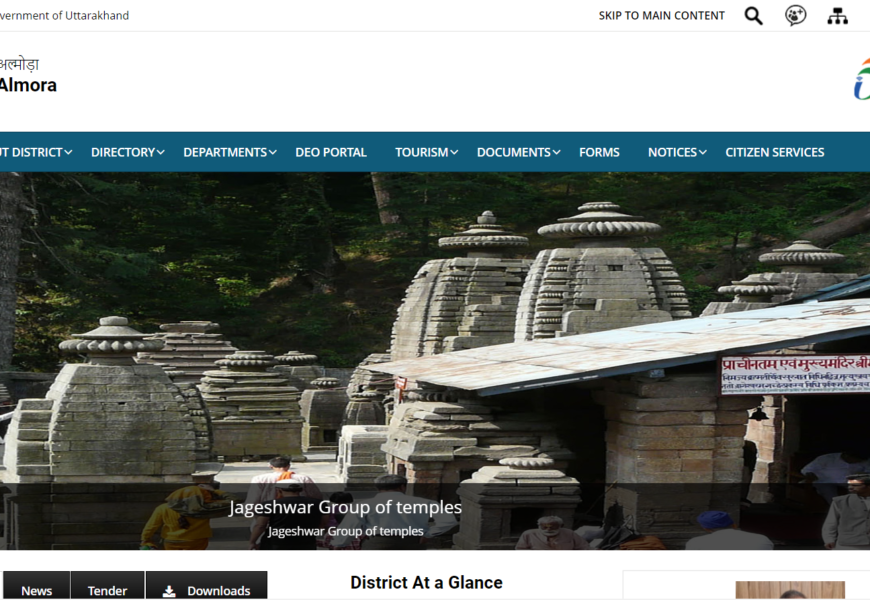
Task: Switch to the Tender tab
Action: tap(107, 590)
